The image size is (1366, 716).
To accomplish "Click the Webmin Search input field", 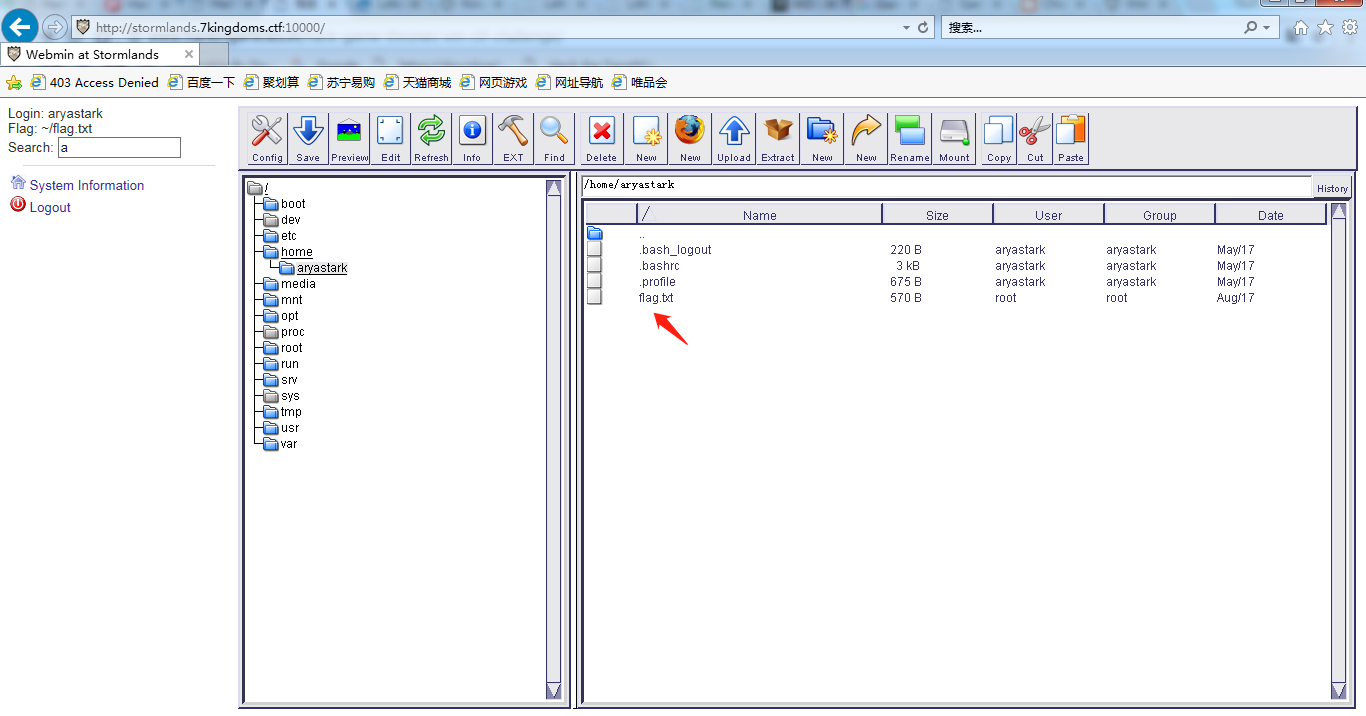I will coord(119,148).
